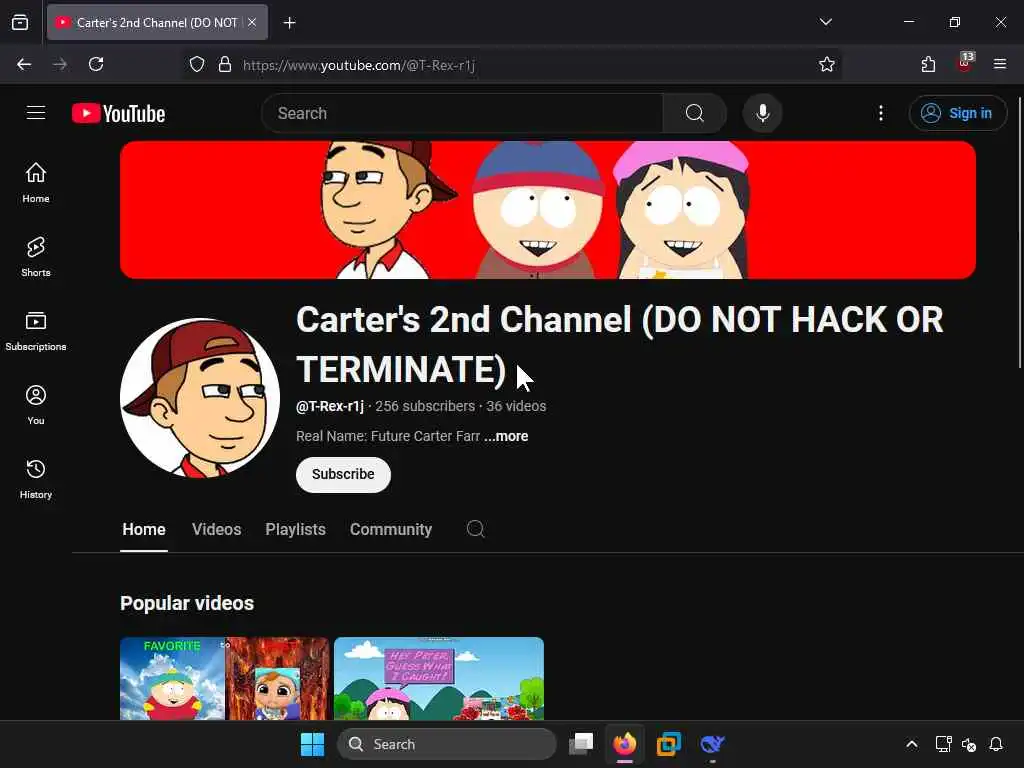This screenshot has width=1024, height=768.
Task: Click the '36 videos' count text
Action: click(x=516, y=406)
